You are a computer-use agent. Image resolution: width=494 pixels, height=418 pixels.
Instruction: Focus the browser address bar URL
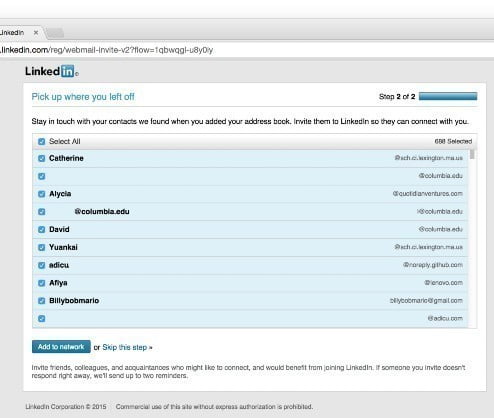point(107,50)
